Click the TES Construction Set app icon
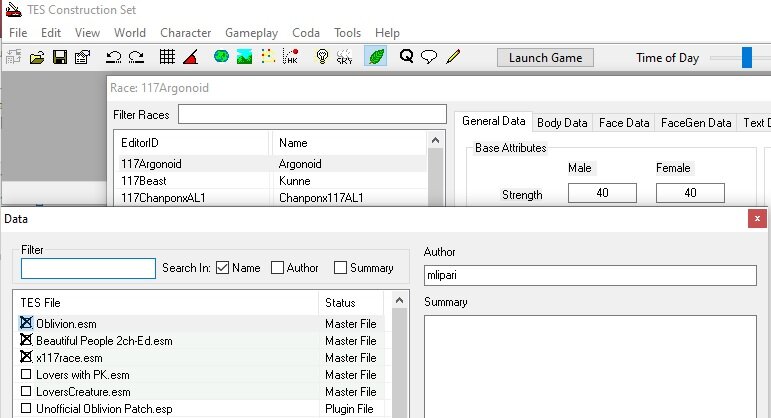The image size is (771, 418). 13,9
